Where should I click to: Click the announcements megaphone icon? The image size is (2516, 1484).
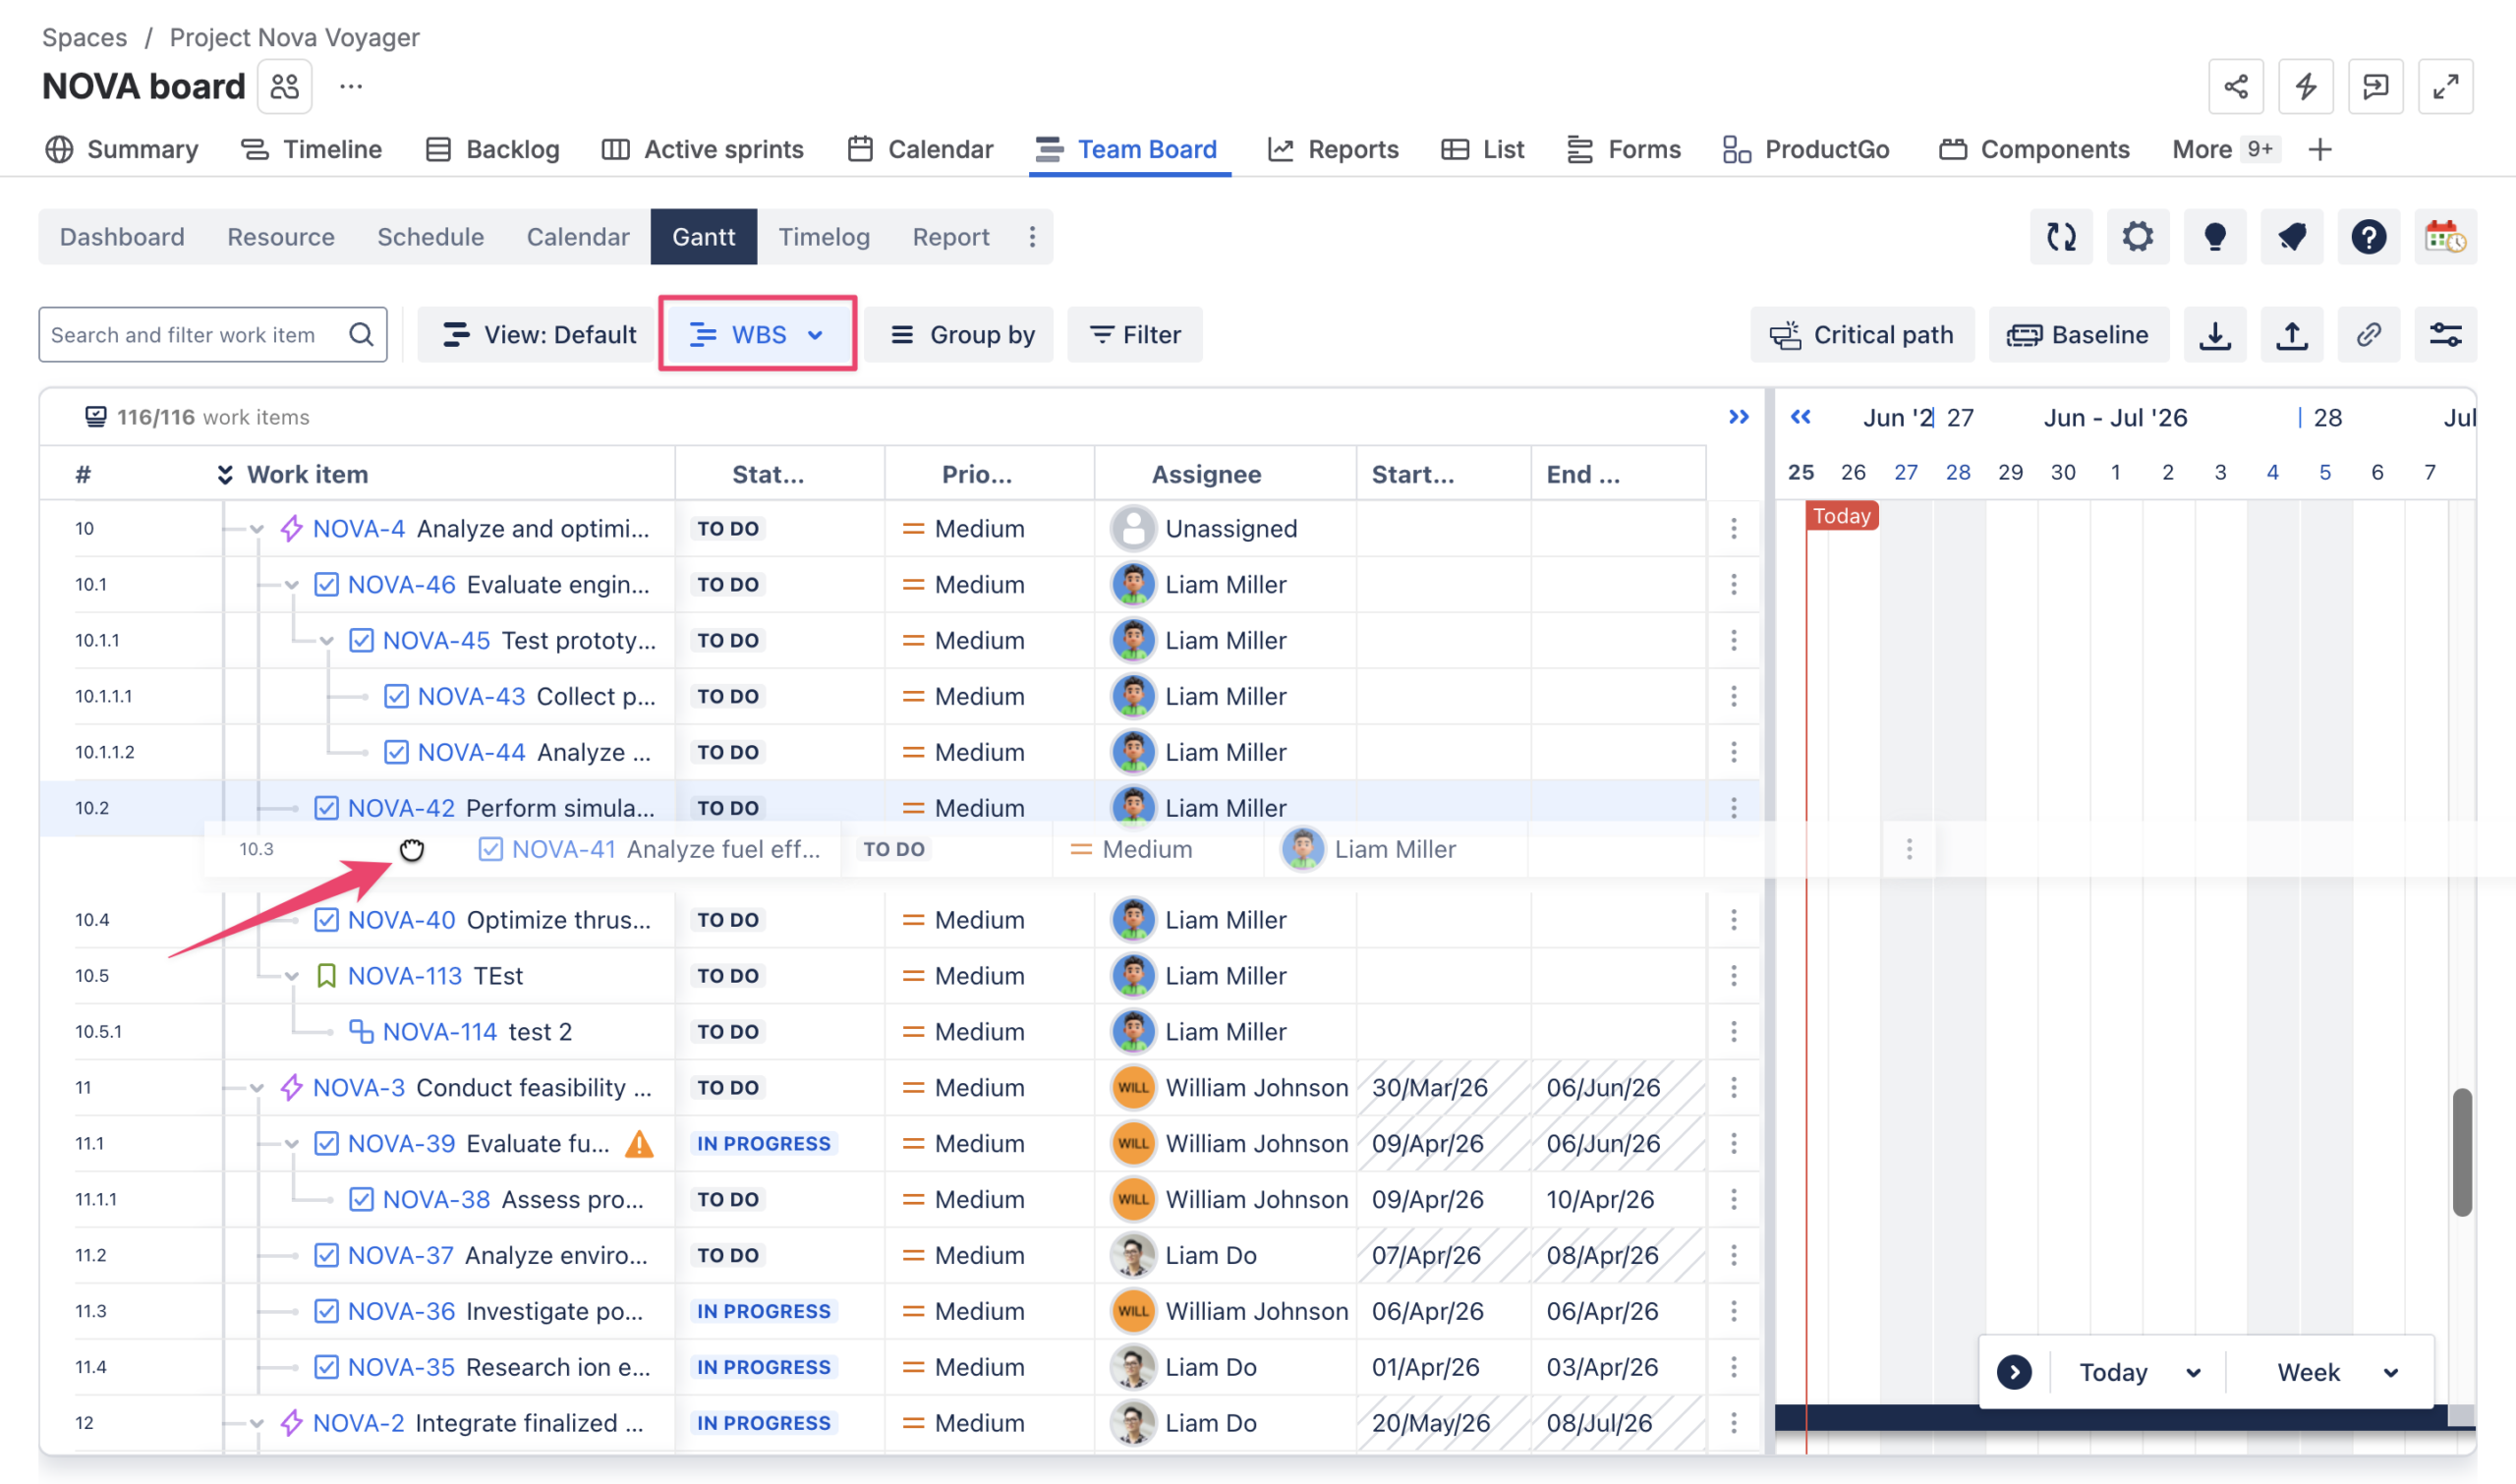2292,237
